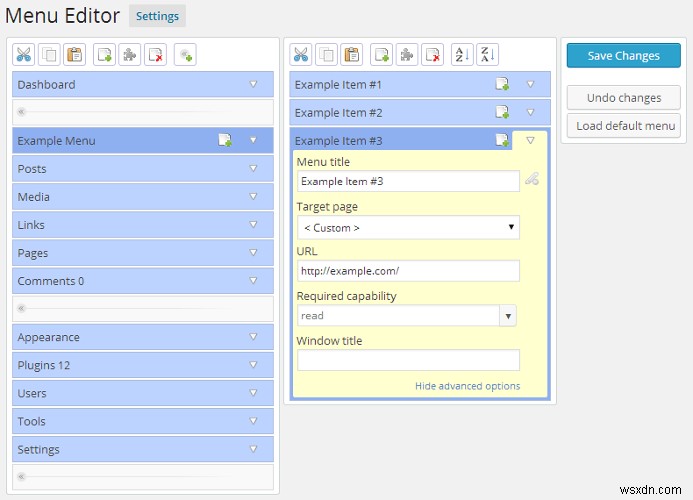This screenshot has width=693, height=500.
Task: Click Delete menu icon in left toolbar
Action: tap(156, 55)
